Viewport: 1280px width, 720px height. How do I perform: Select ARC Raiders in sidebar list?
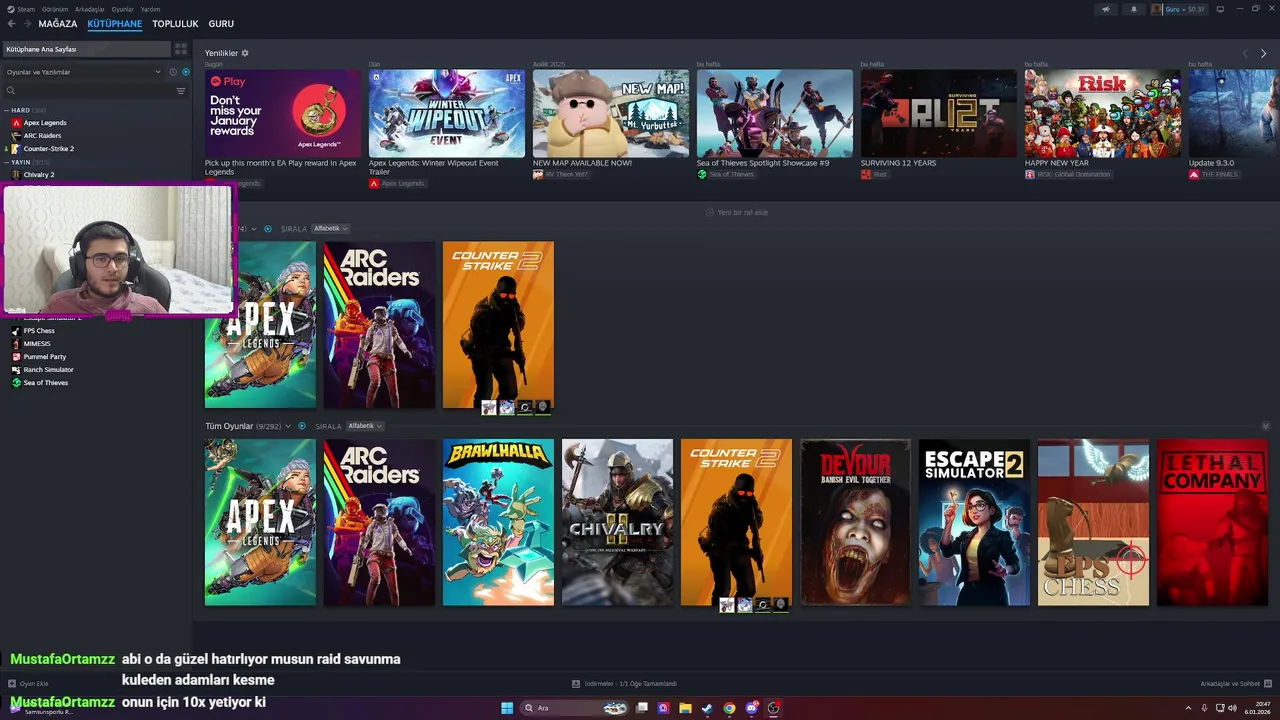click(42, 136)
